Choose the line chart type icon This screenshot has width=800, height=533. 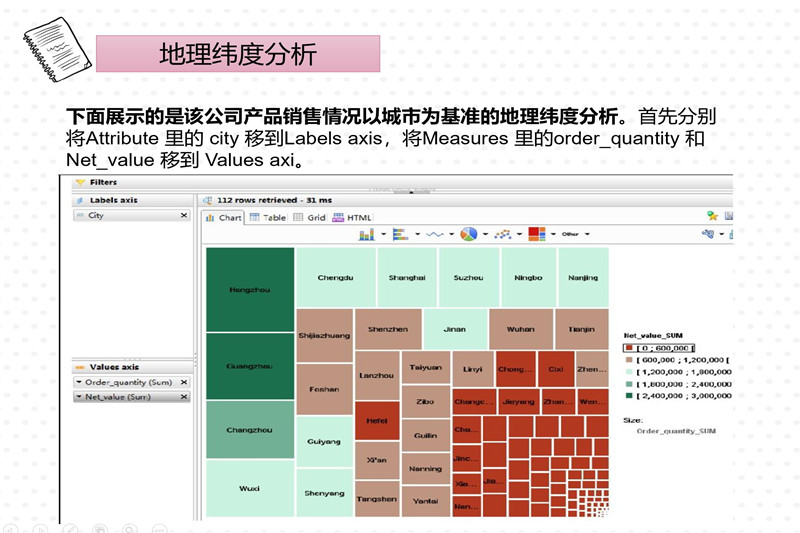(433, 234)
